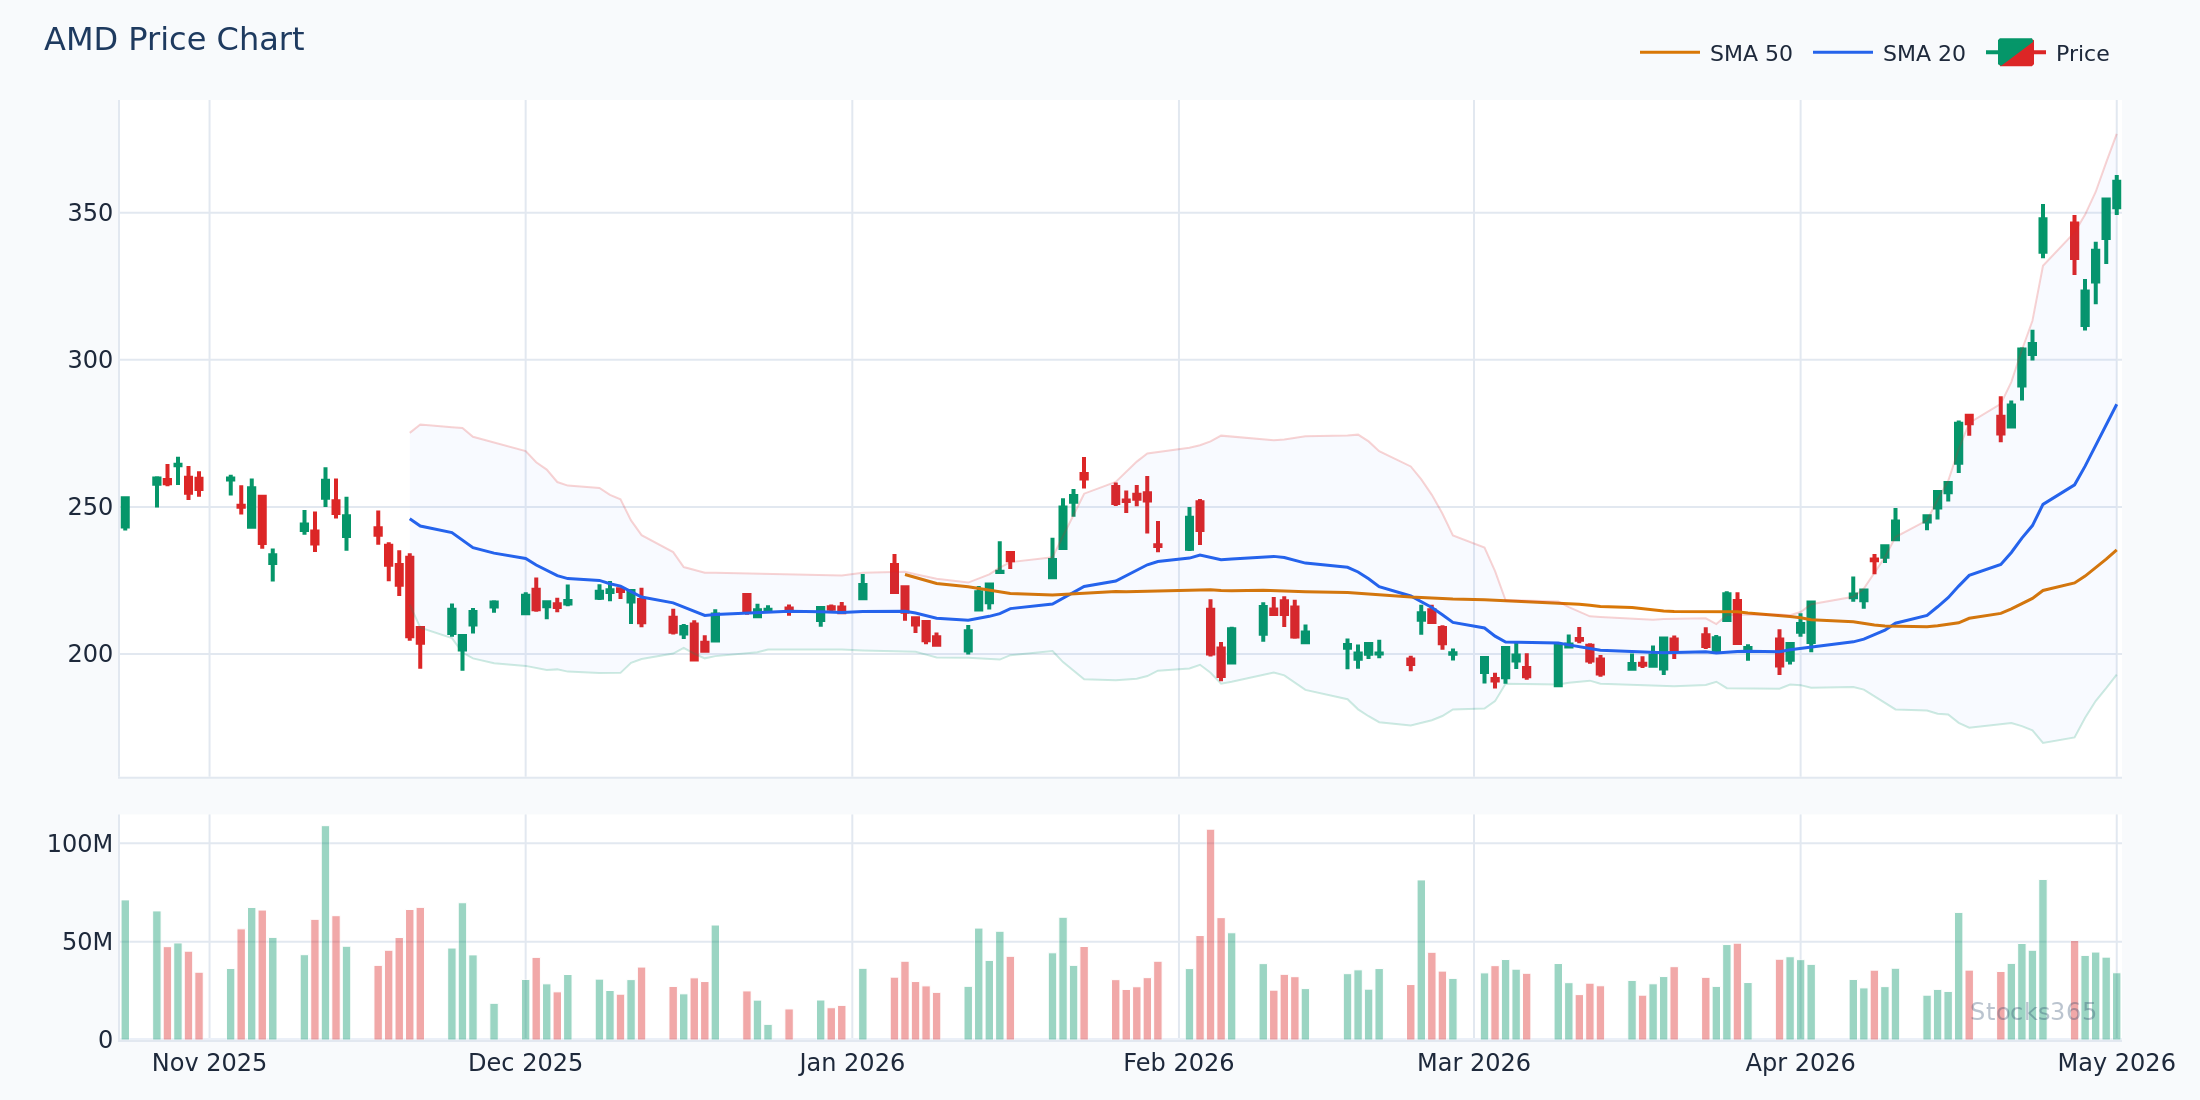Click the Apr 2026 date label
This screenshot has width=2200, height=1100.
1800,1063
